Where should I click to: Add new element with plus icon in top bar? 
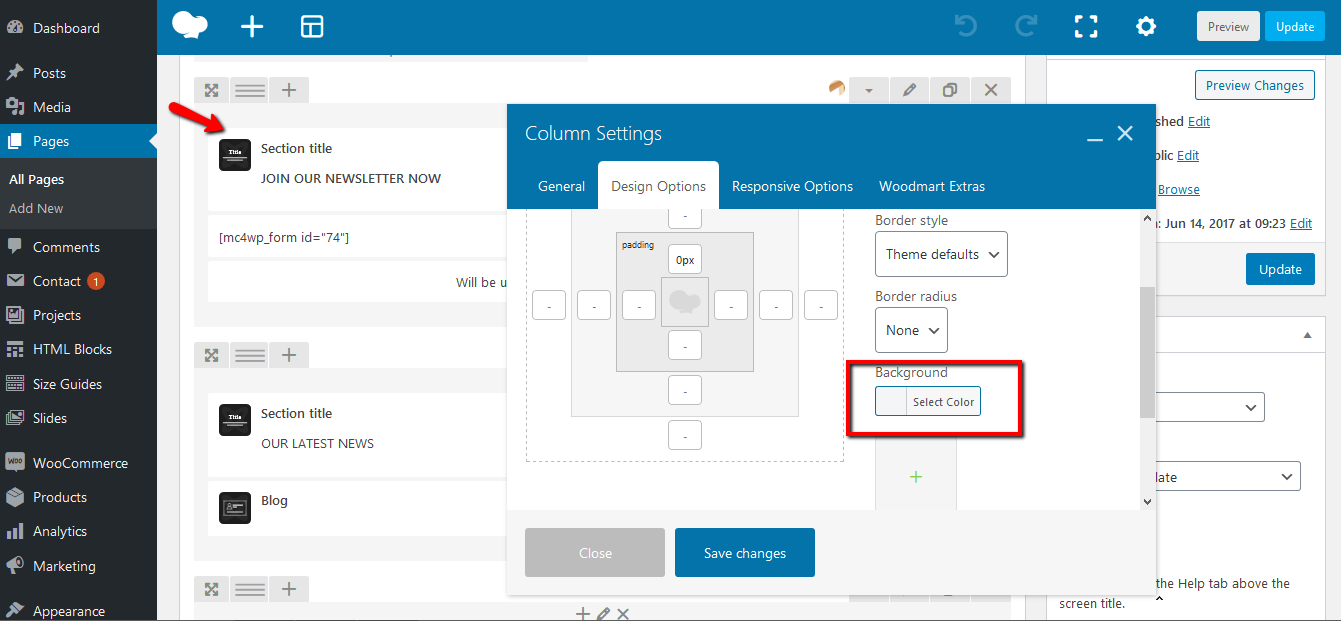tap(252, 27)
